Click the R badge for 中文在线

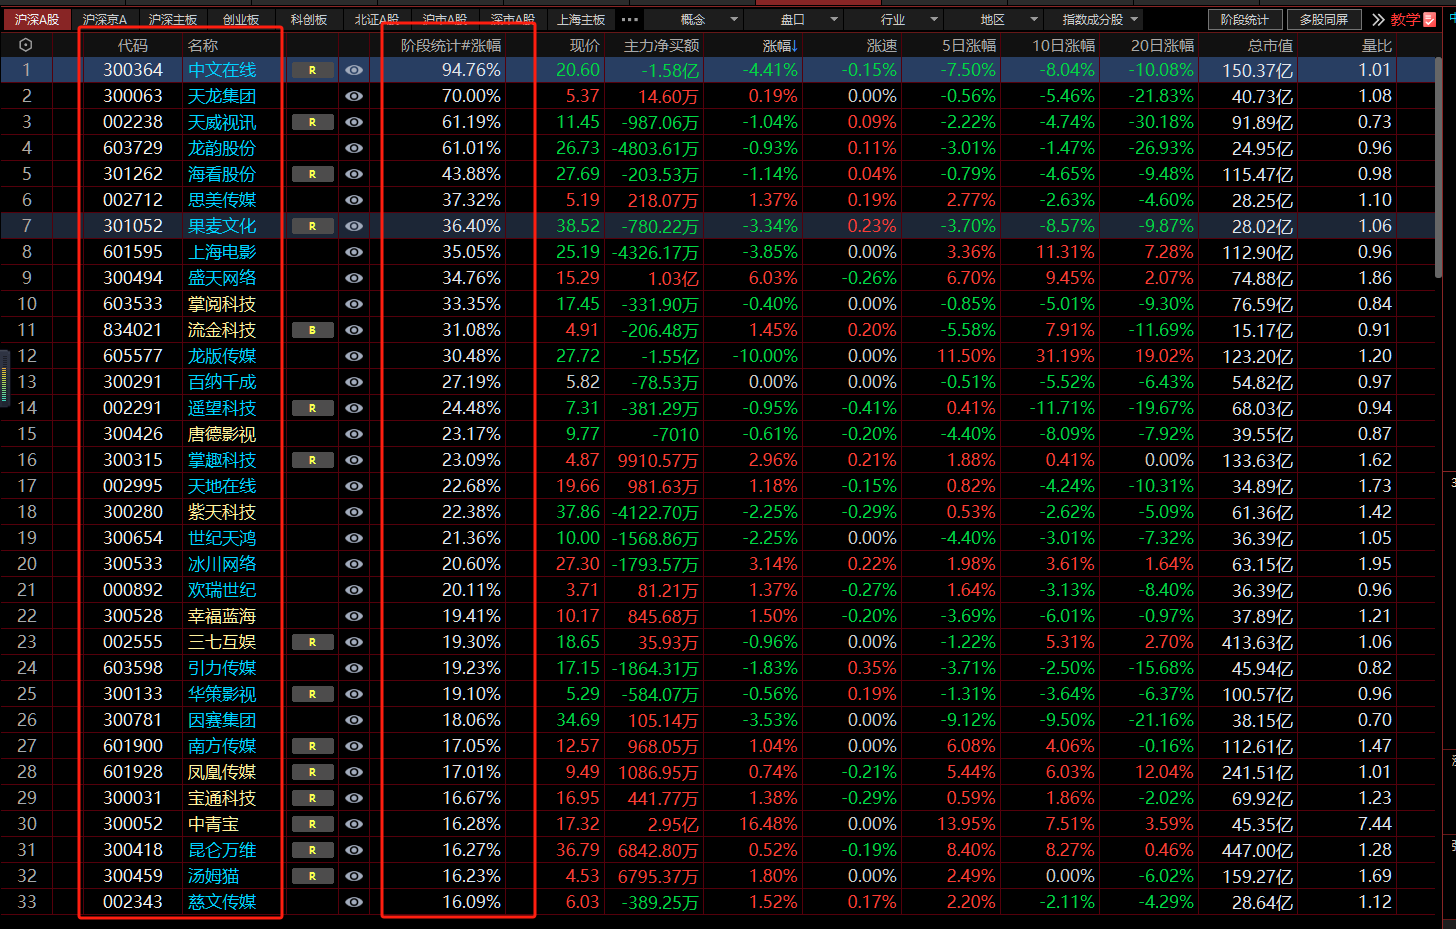click(x=313, y=70)
